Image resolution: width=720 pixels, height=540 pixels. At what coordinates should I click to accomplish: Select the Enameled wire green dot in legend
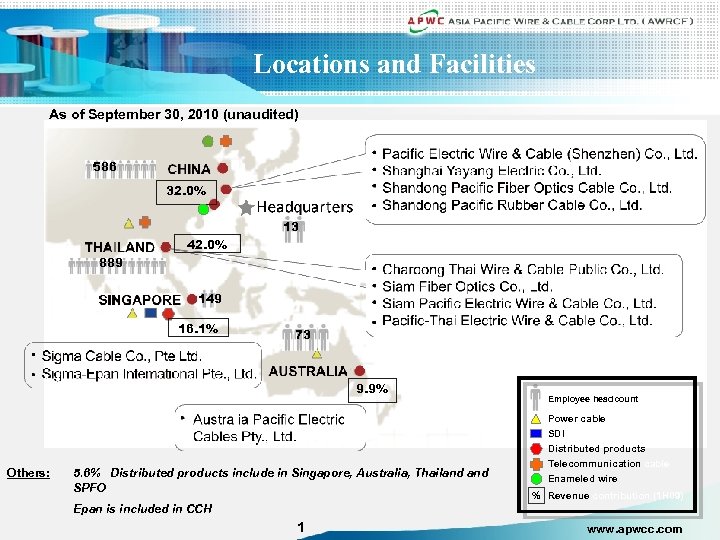coord(536,479)
